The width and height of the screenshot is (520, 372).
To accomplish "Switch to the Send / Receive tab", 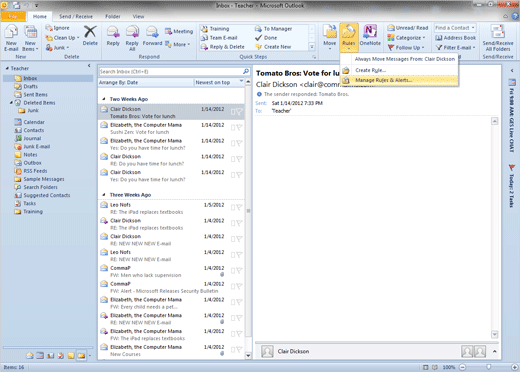I will (76, 16).
